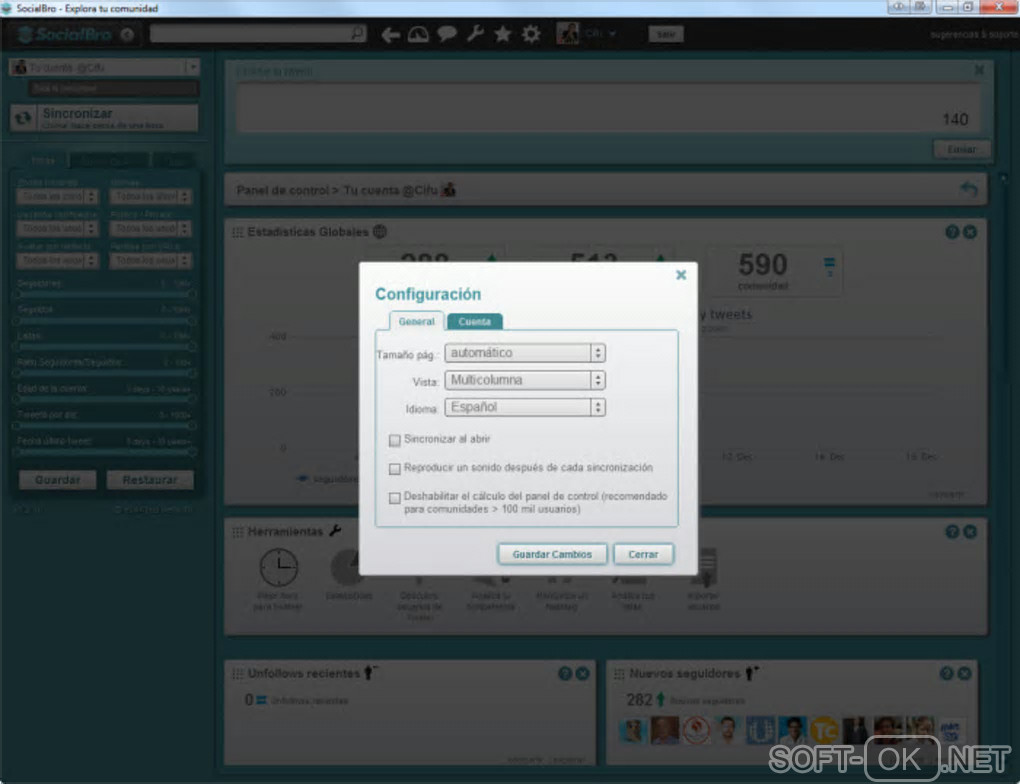The image size is (1020, 784).
Task: Adjust the Tweets por día range slider
Action: click(104, 425)
